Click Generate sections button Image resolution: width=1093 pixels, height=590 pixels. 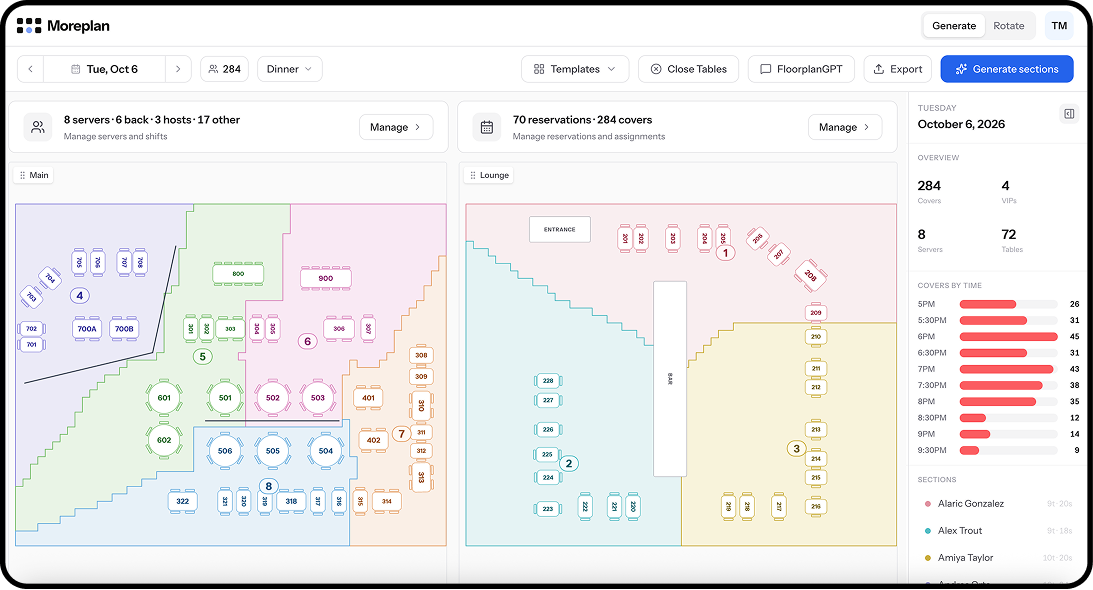(x=1007, y=69)
